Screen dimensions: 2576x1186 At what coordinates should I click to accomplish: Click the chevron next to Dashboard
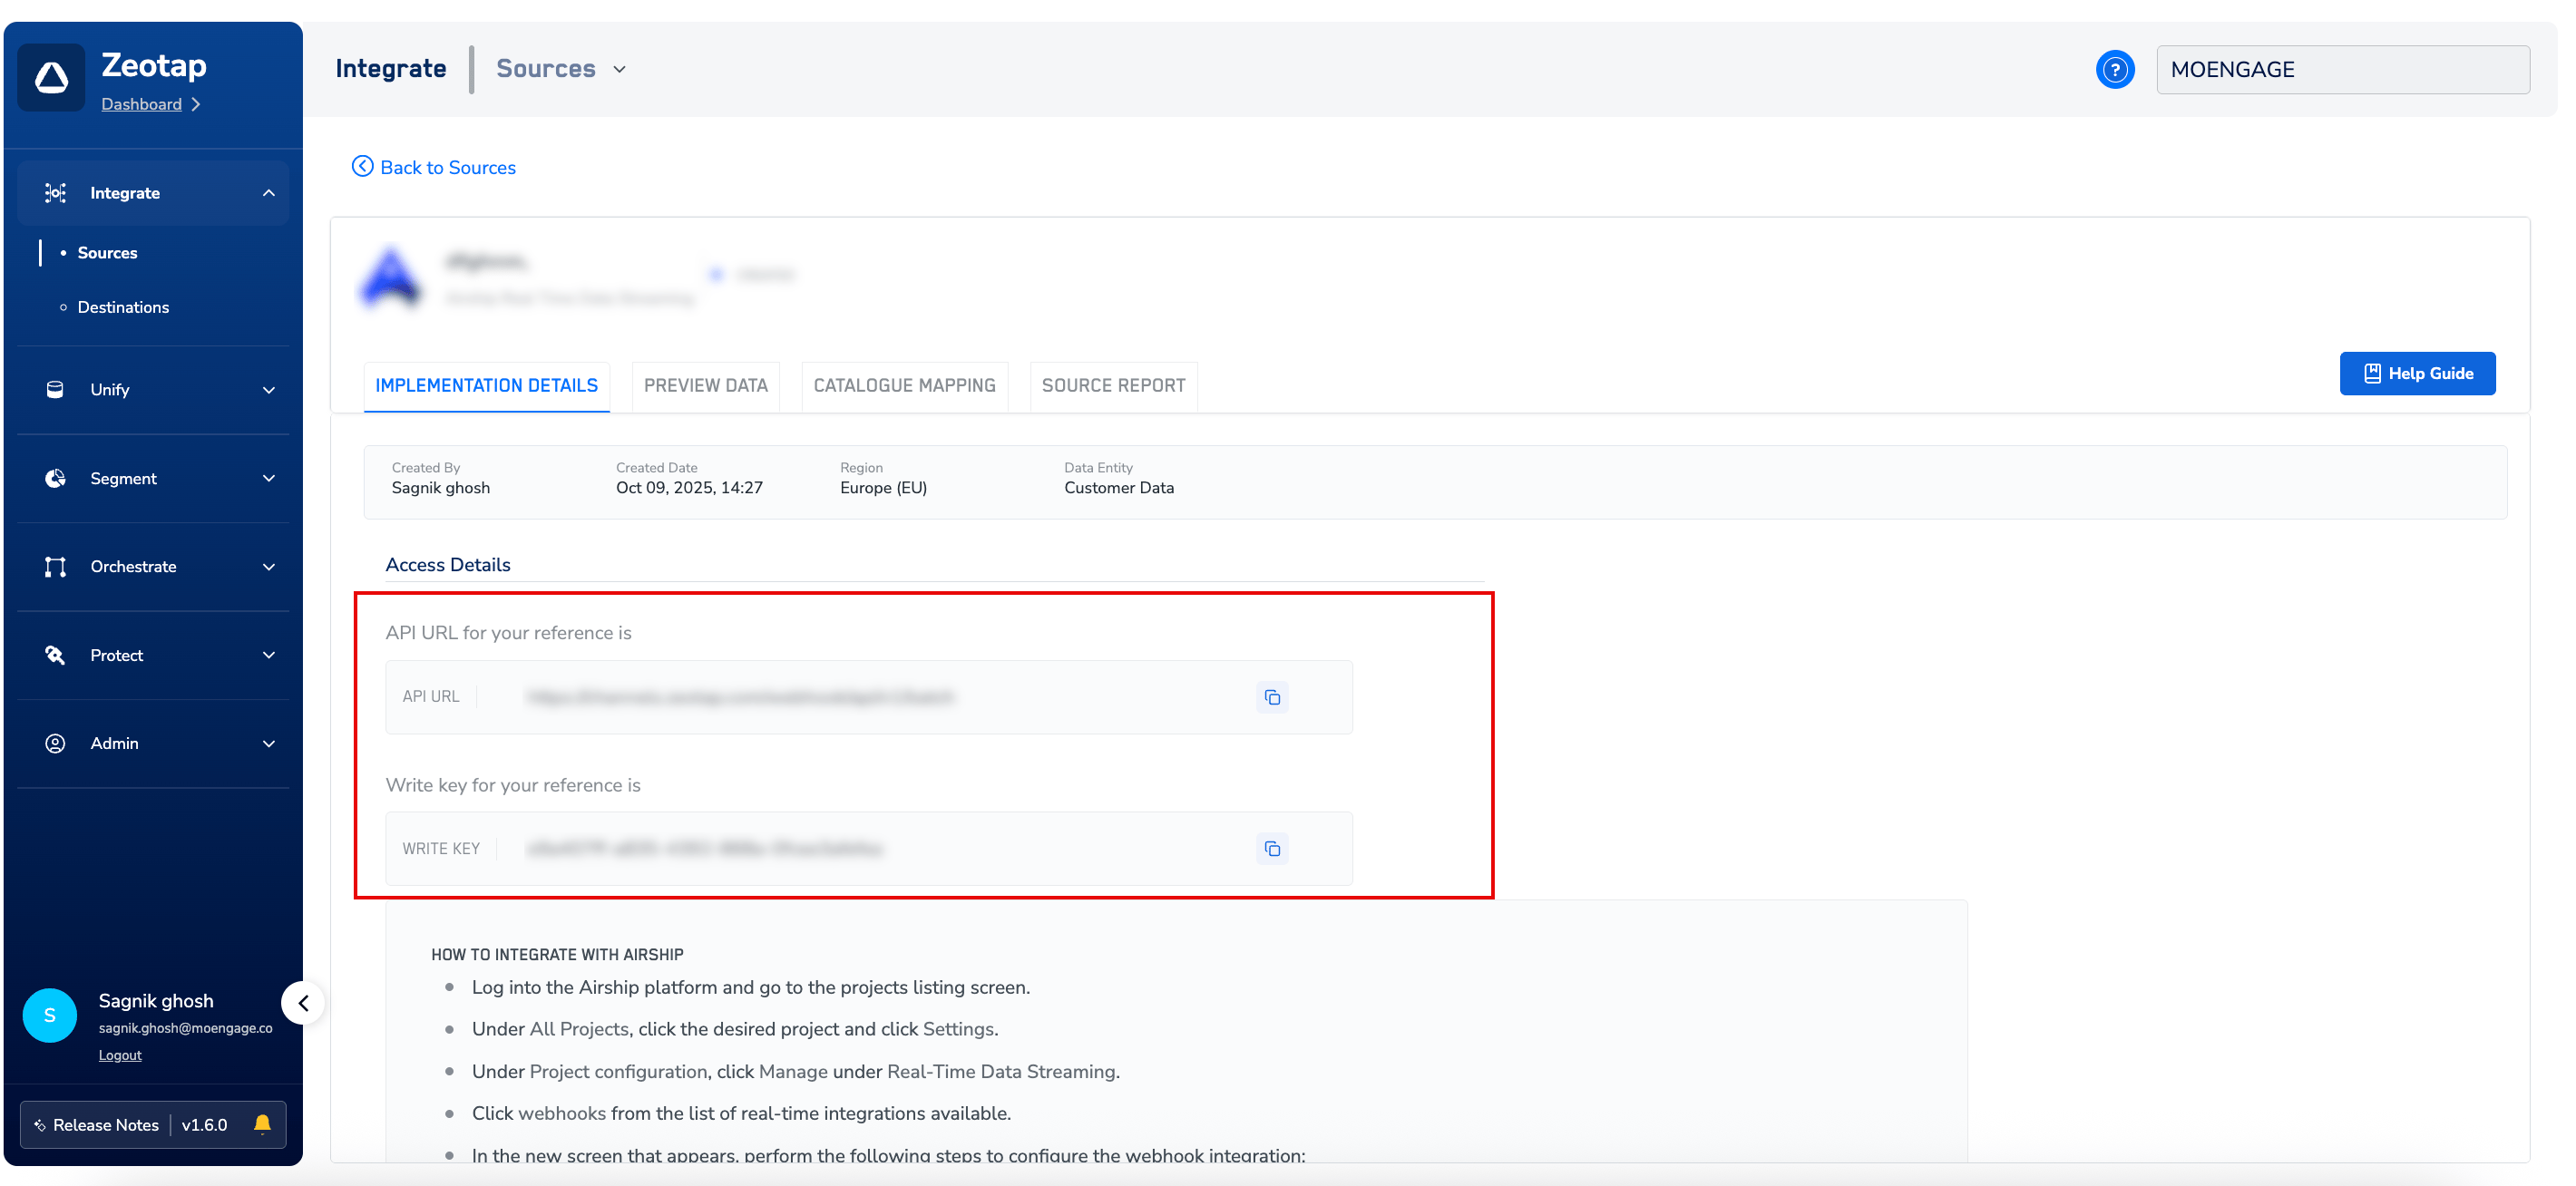tap(196, 104)
